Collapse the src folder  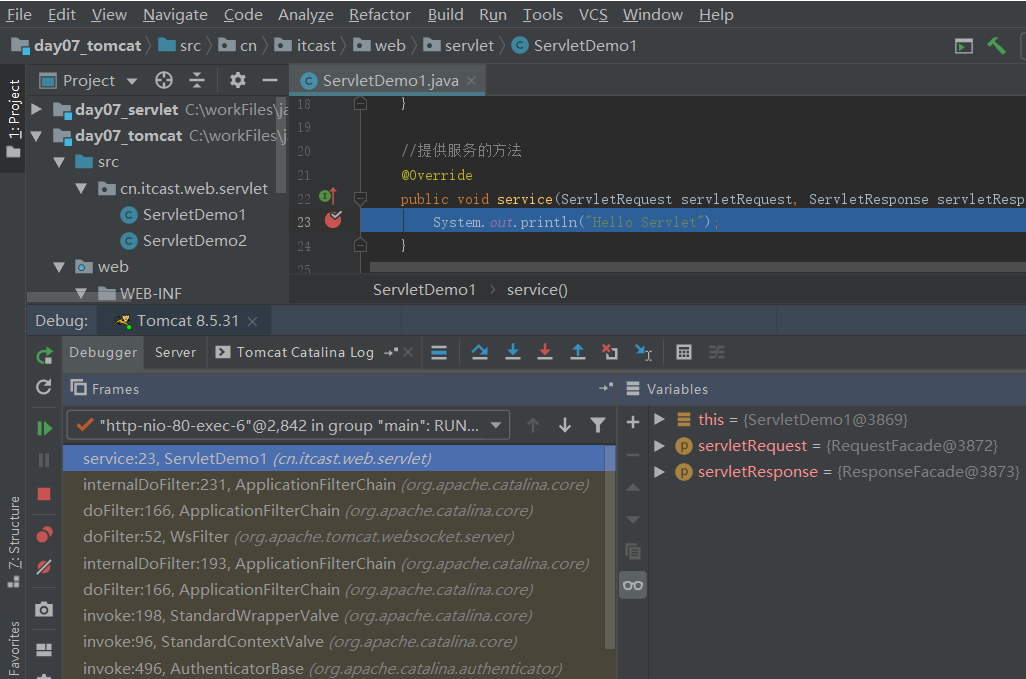(59, 162)
